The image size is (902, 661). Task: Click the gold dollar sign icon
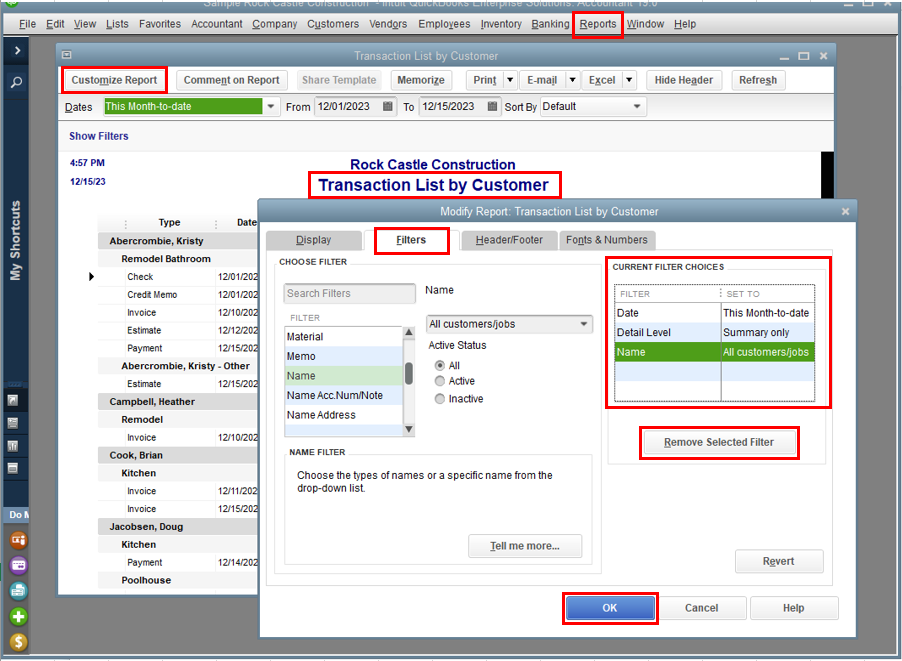(18, 642)
